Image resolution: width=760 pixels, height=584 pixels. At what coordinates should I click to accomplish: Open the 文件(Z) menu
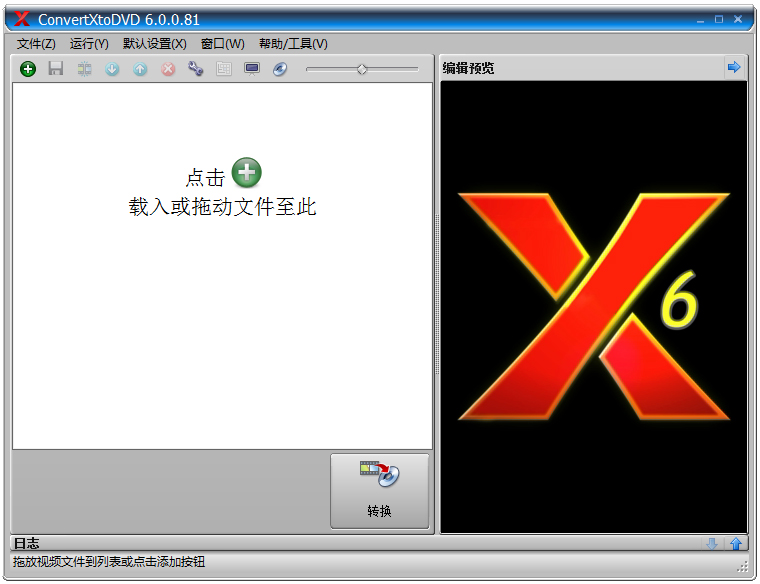point(36,44)
